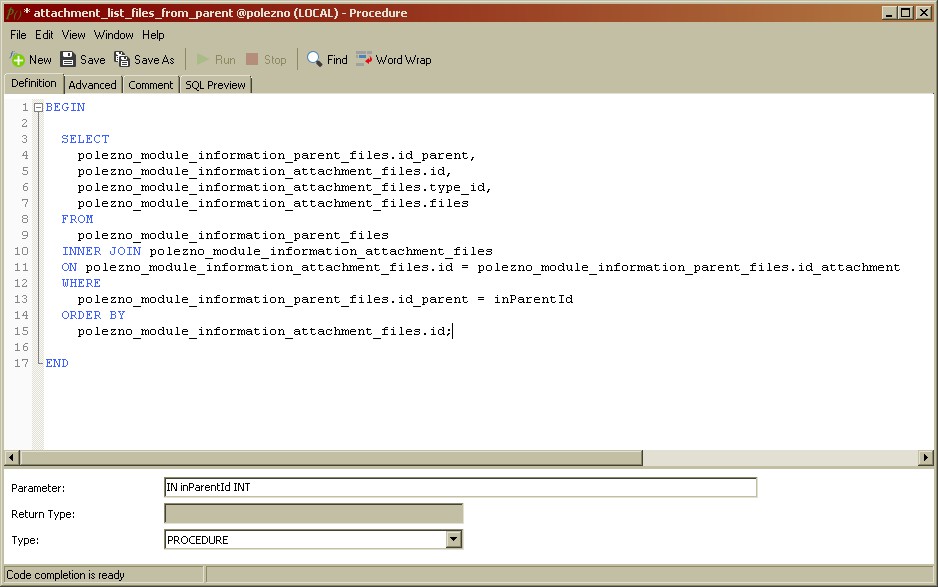Open the File menu

pos(18,35)
